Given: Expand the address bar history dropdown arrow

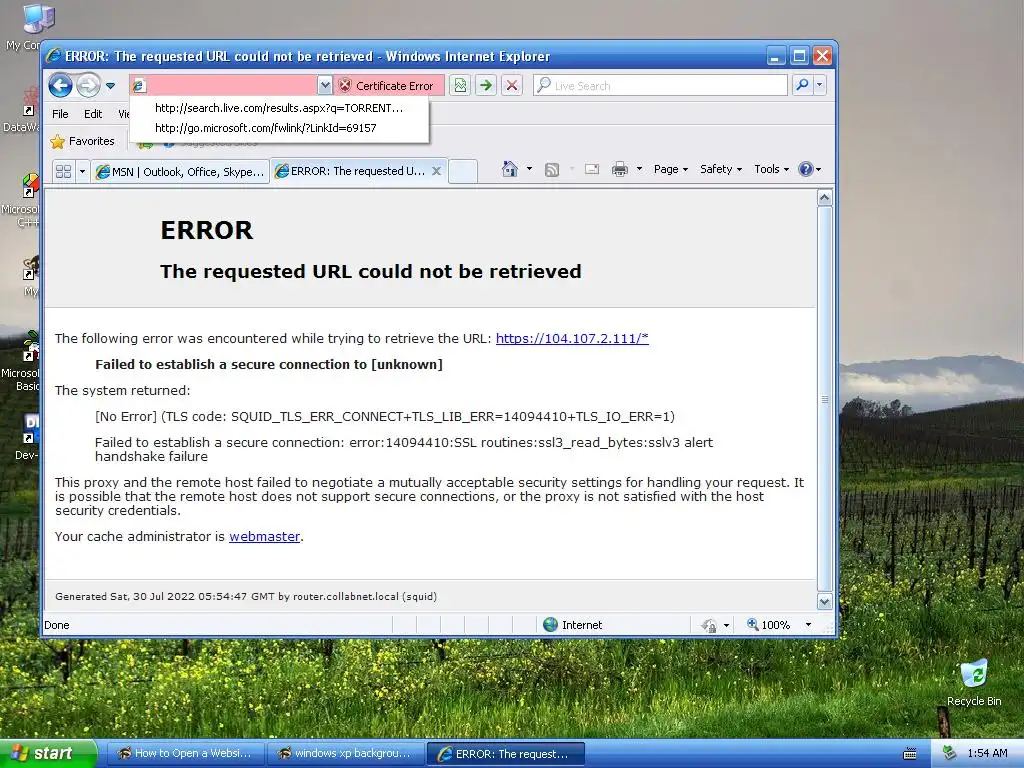Looking at the screenshot, I should (325, 85).
